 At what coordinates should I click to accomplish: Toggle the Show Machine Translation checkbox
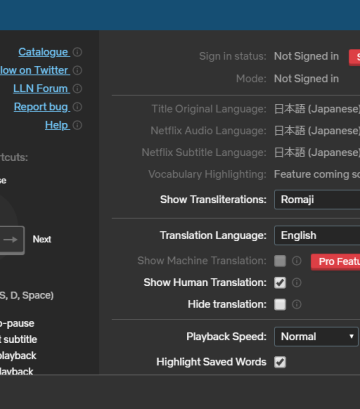click(x=280, y=261)
